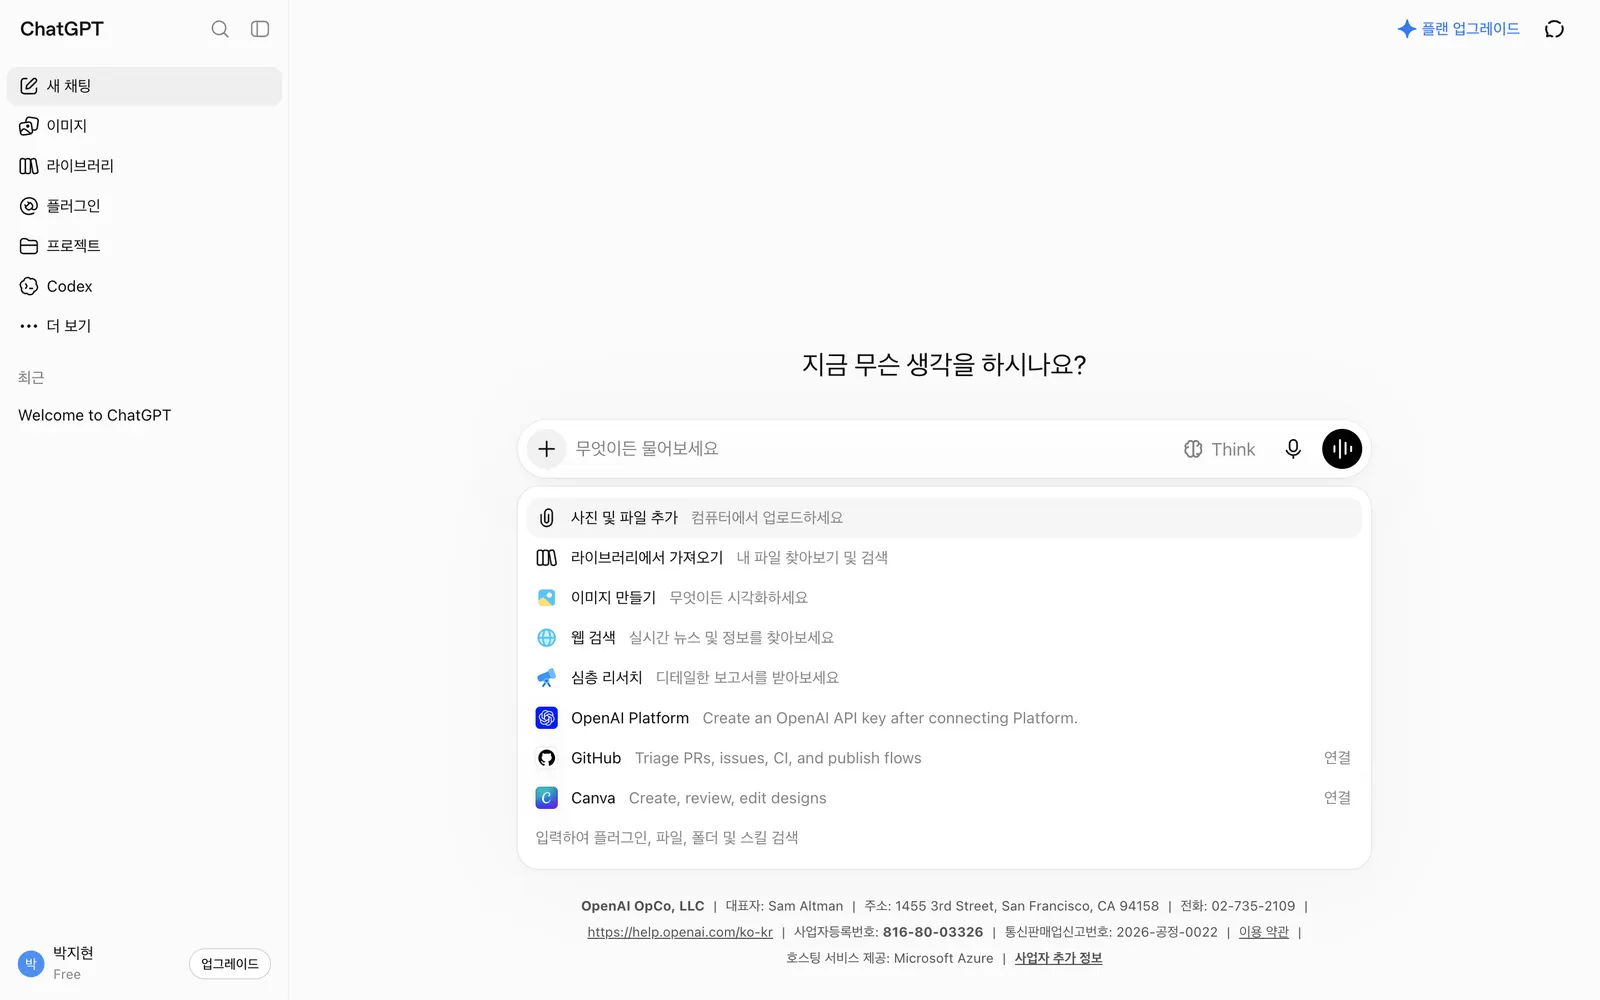Select the GitHub plugin entry

(x=944, y=758)
